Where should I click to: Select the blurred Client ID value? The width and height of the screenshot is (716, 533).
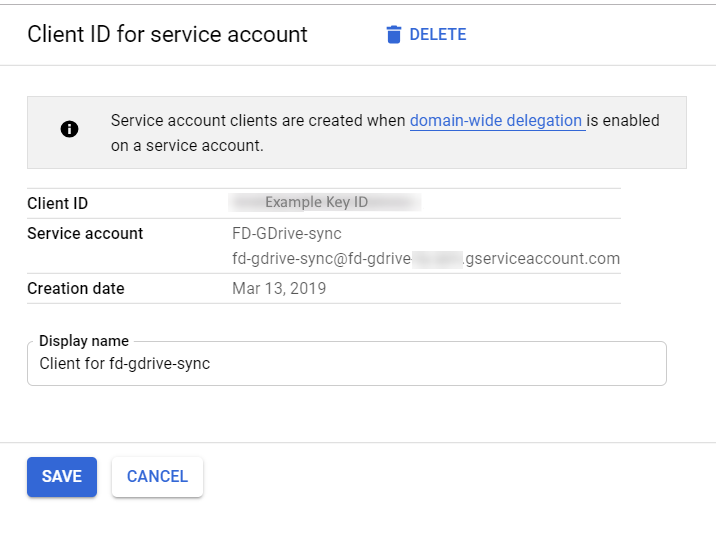(325, 203)
